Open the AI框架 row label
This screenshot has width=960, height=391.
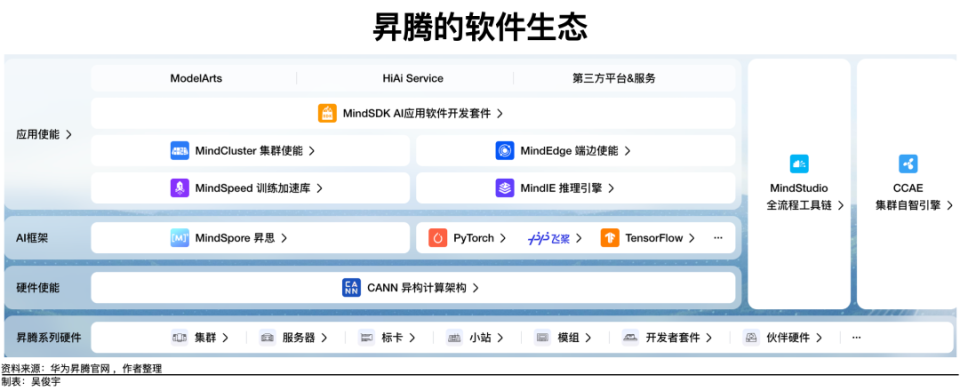point(32,239)
